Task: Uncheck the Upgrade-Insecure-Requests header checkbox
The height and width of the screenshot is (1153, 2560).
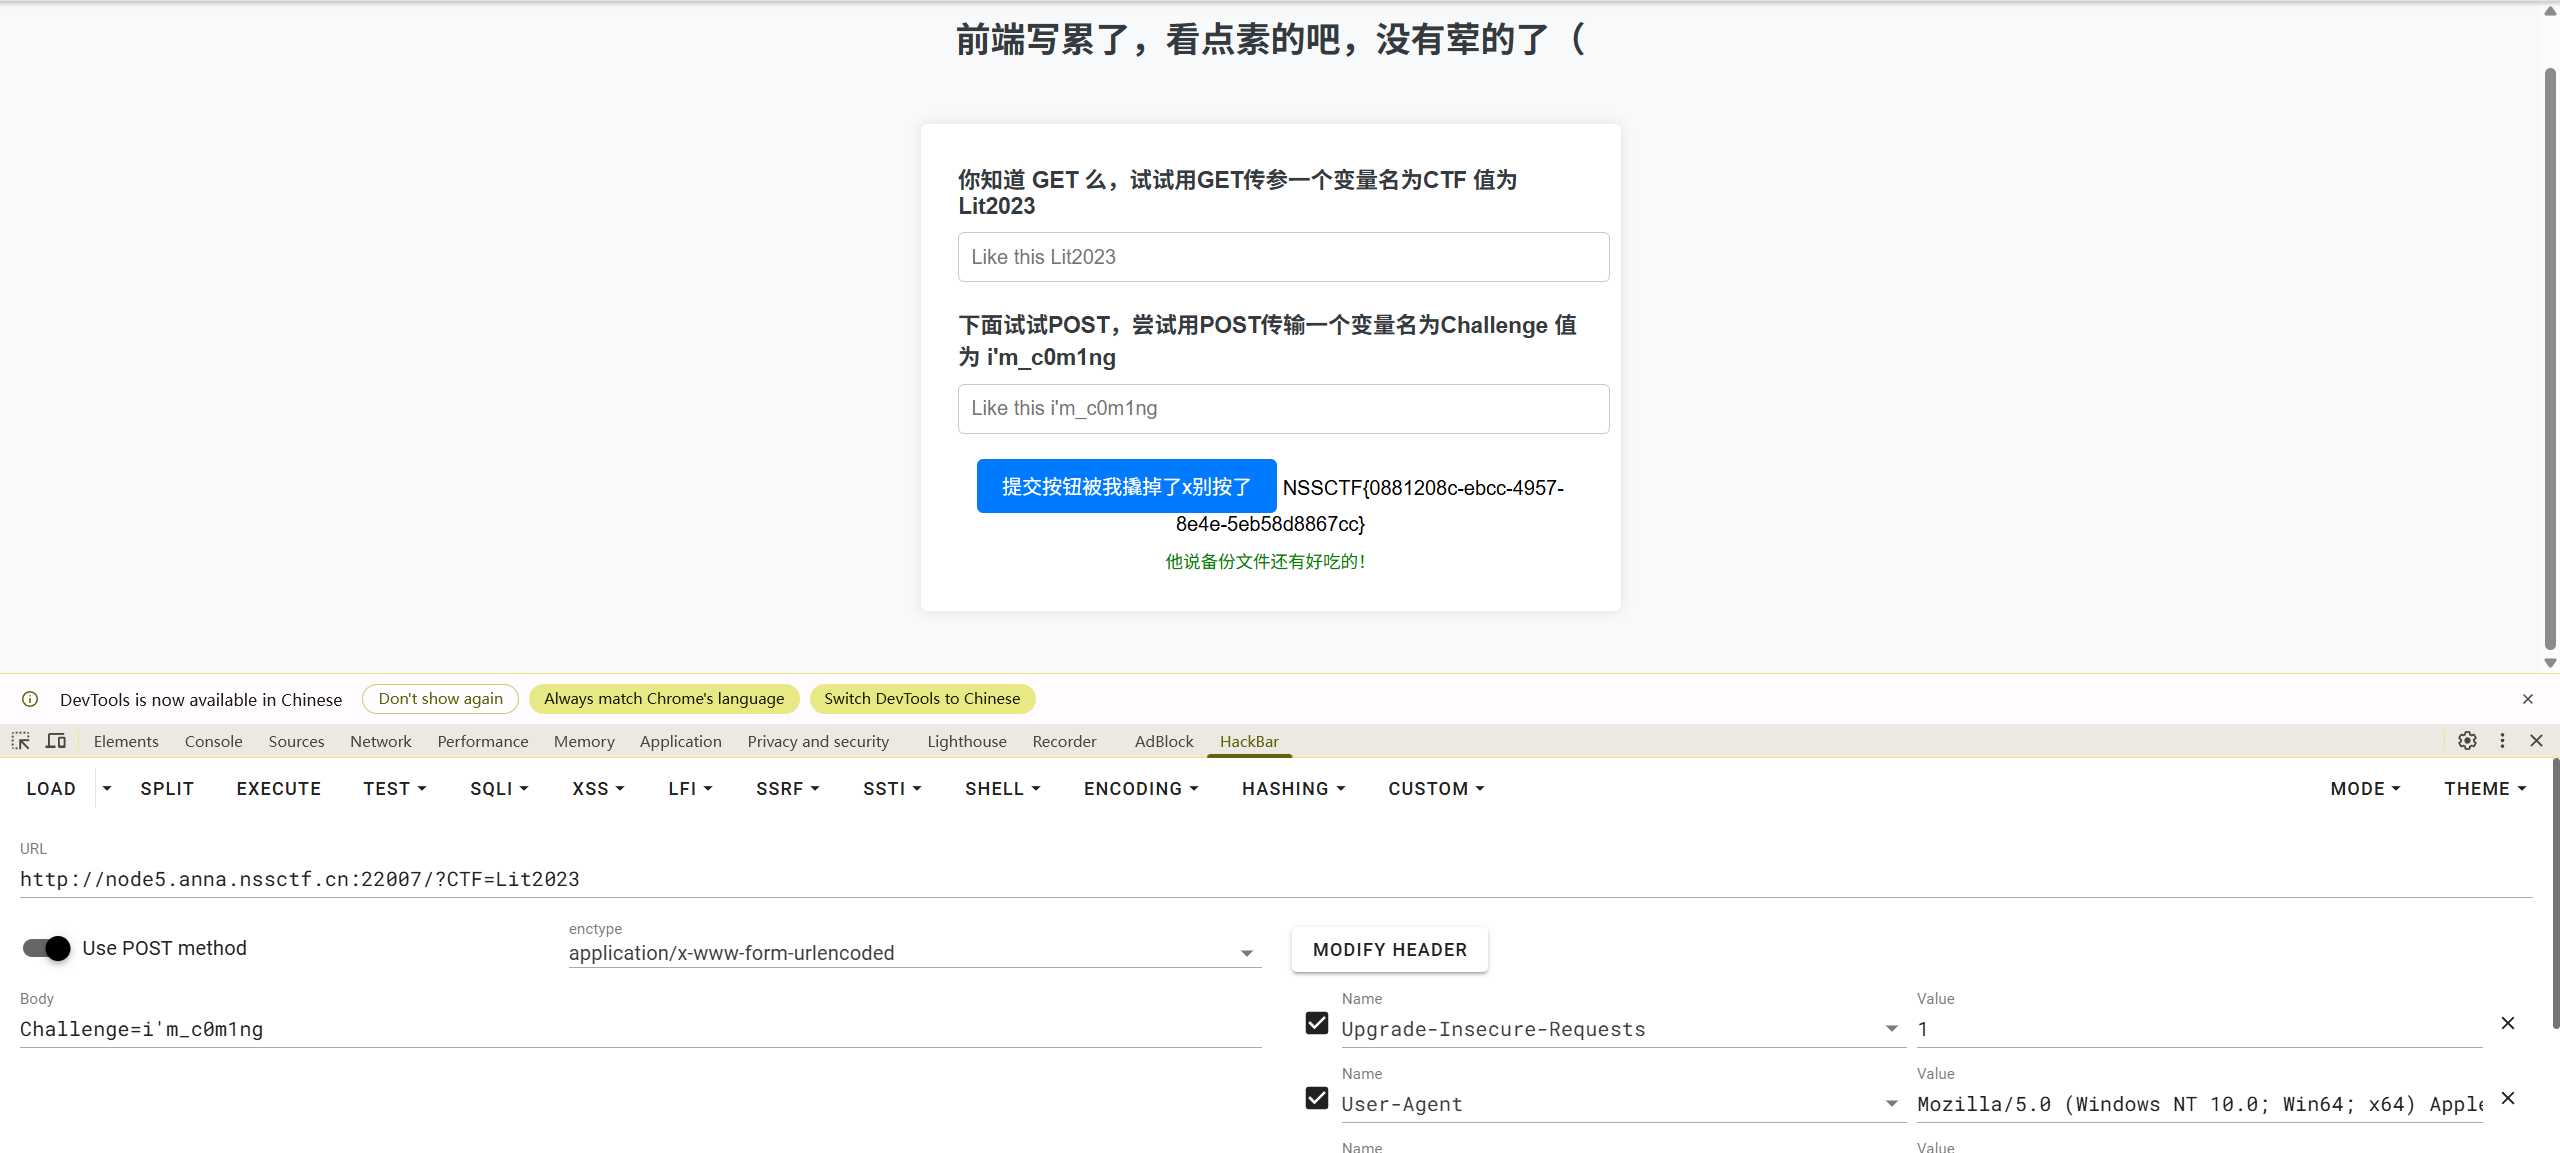Action: tap(1316, 1023)
